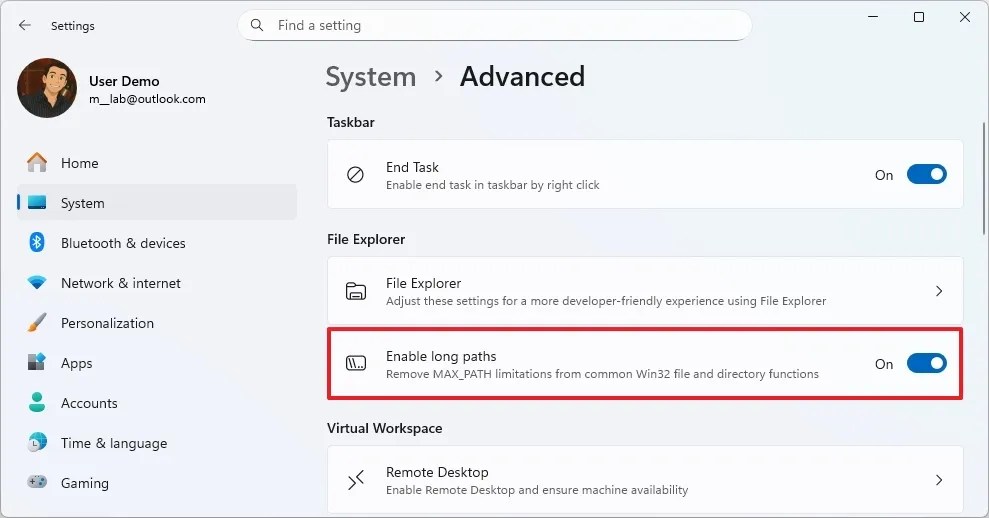
Task: Click the File Explorer folder icon
Action: tap(356, 291)
